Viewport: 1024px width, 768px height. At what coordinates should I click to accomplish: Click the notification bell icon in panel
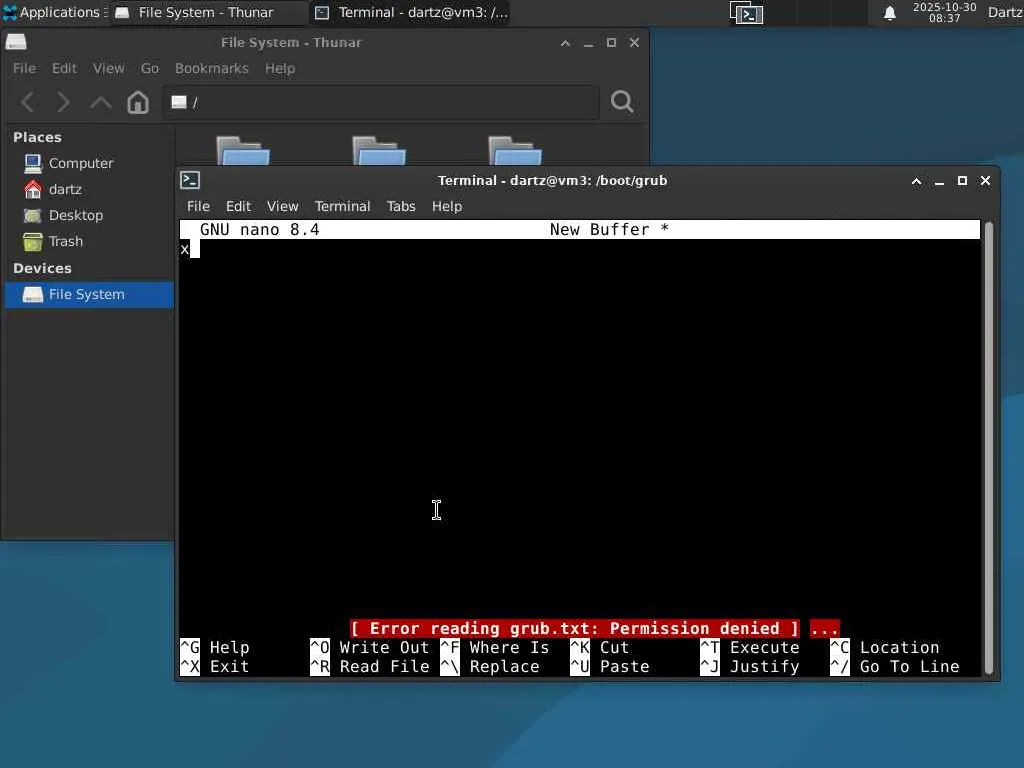(889, 13)
